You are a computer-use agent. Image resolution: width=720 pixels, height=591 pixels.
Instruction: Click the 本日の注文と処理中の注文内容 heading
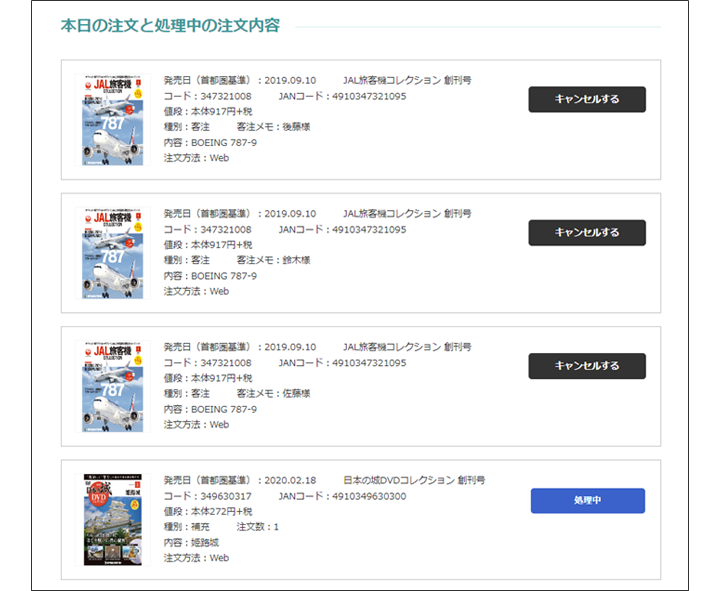[x=170, y=25]
